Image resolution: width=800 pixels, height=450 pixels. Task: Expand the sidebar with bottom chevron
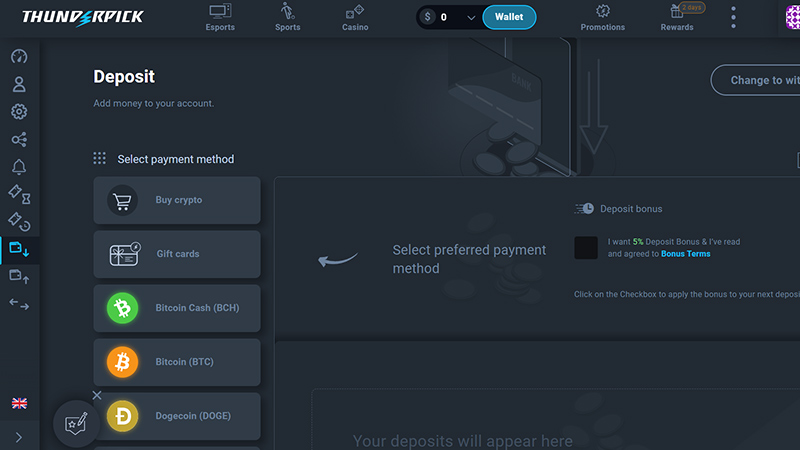coord(19,437)
